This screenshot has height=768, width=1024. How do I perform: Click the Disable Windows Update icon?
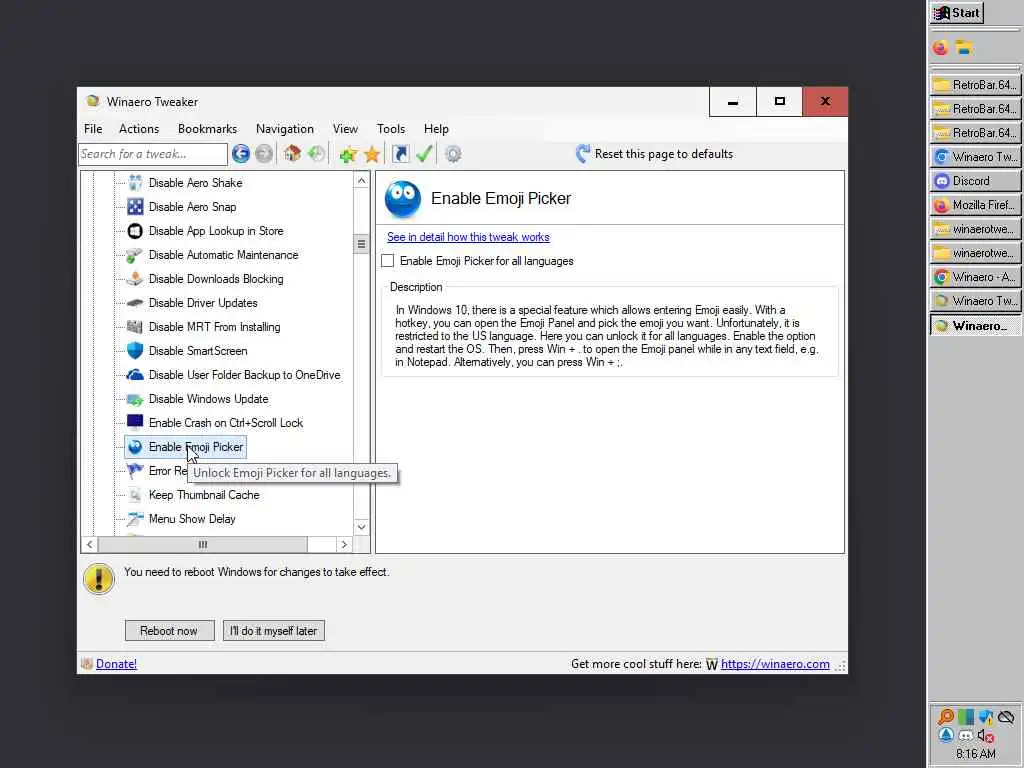point(135,399)
